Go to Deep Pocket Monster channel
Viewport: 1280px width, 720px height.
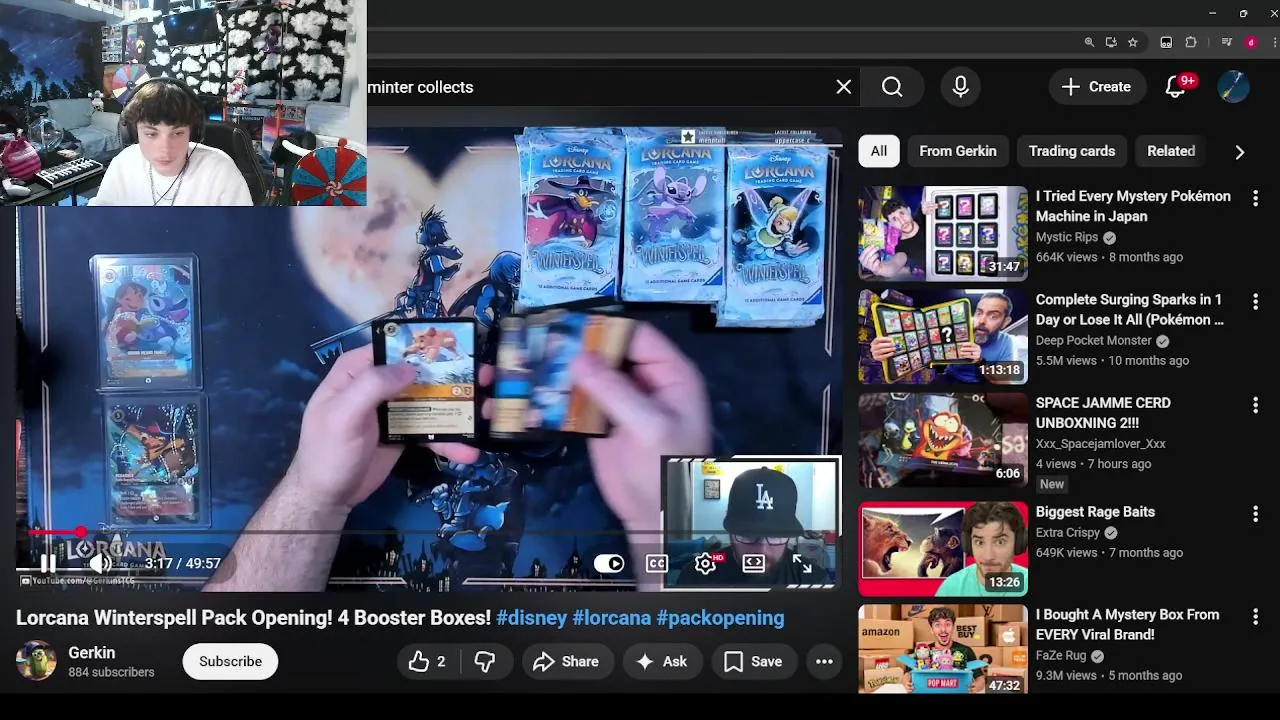coord(1094,341)
